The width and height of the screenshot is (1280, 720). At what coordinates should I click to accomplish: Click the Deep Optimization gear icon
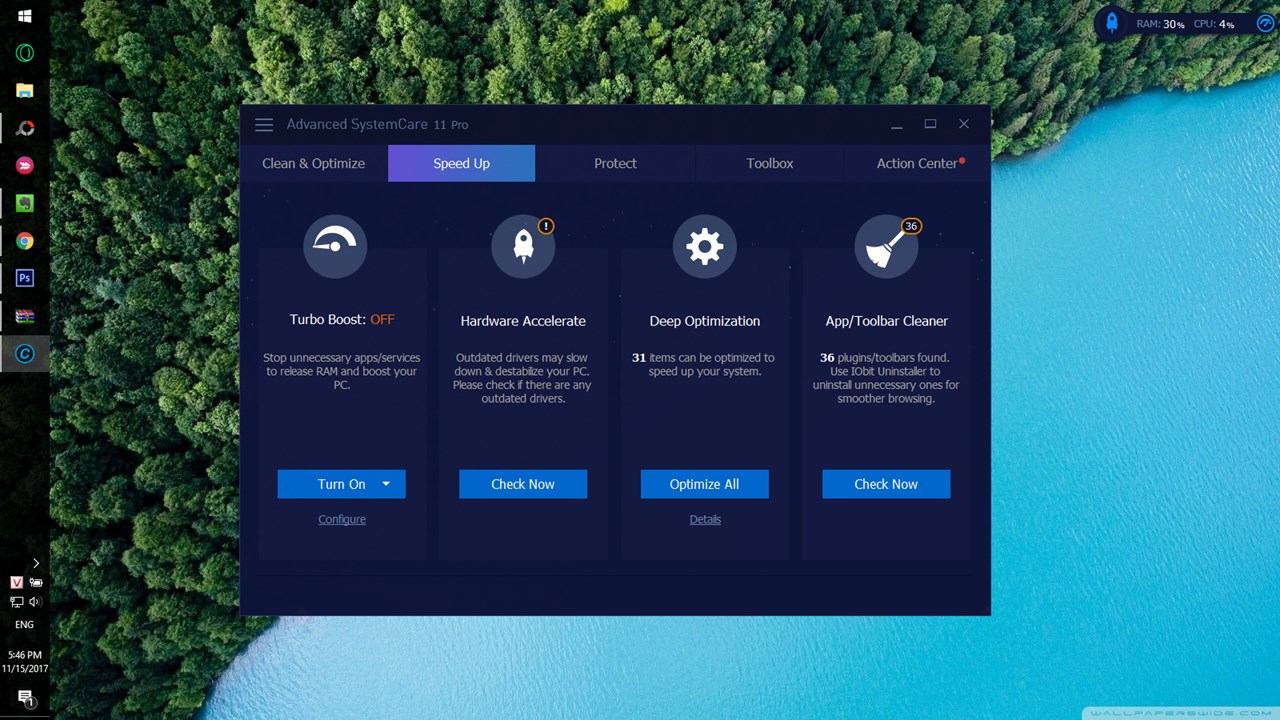tap(705, 246)
